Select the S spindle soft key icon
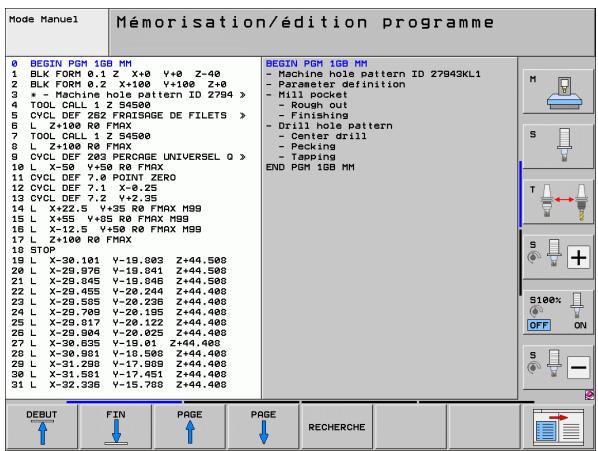Screen dimensions: 598x451 coord(557,146)
